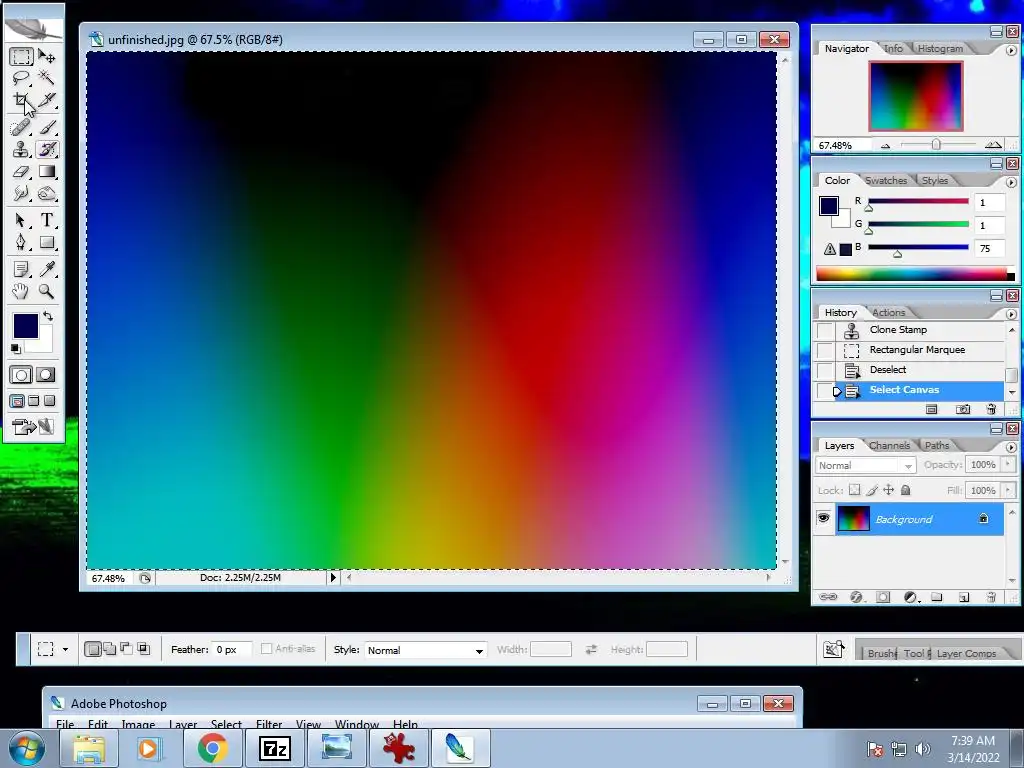Viewport: 1024px width, 768px height.
Task: Select the Hand tool
Action: click(x=21, y=291)
